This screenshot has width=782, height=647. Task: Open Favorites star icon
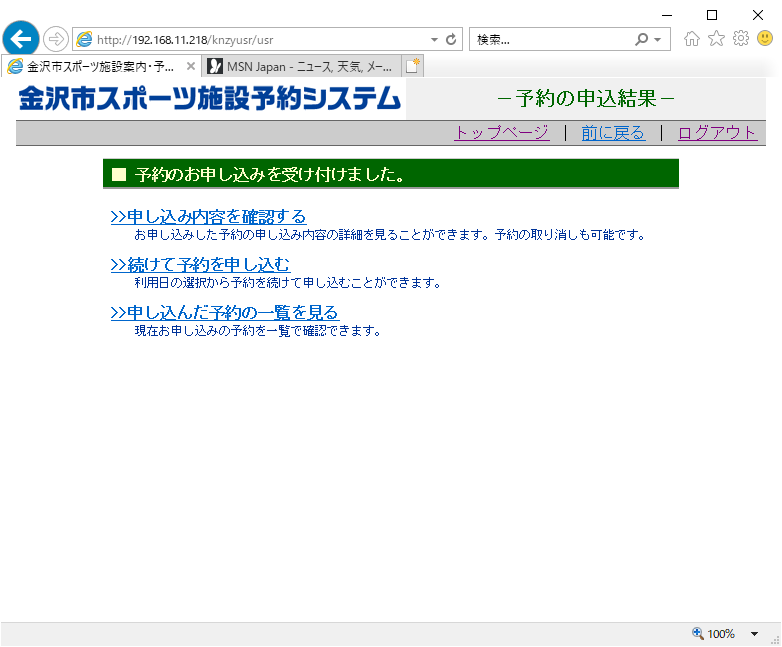[x=716, y=38]
